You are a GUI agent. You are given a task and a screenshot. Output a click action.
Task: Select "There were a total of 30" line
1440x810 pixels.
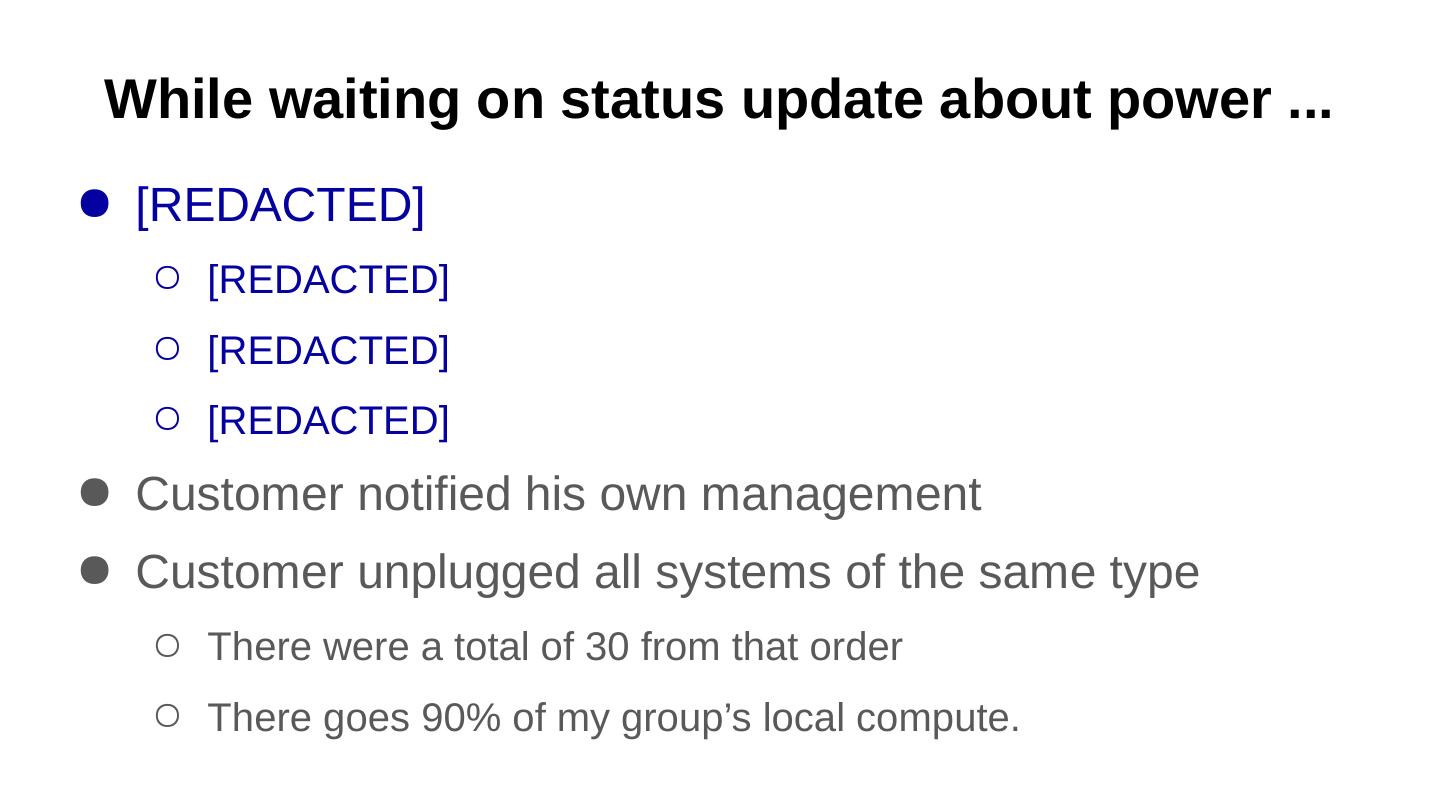point(554,647)
